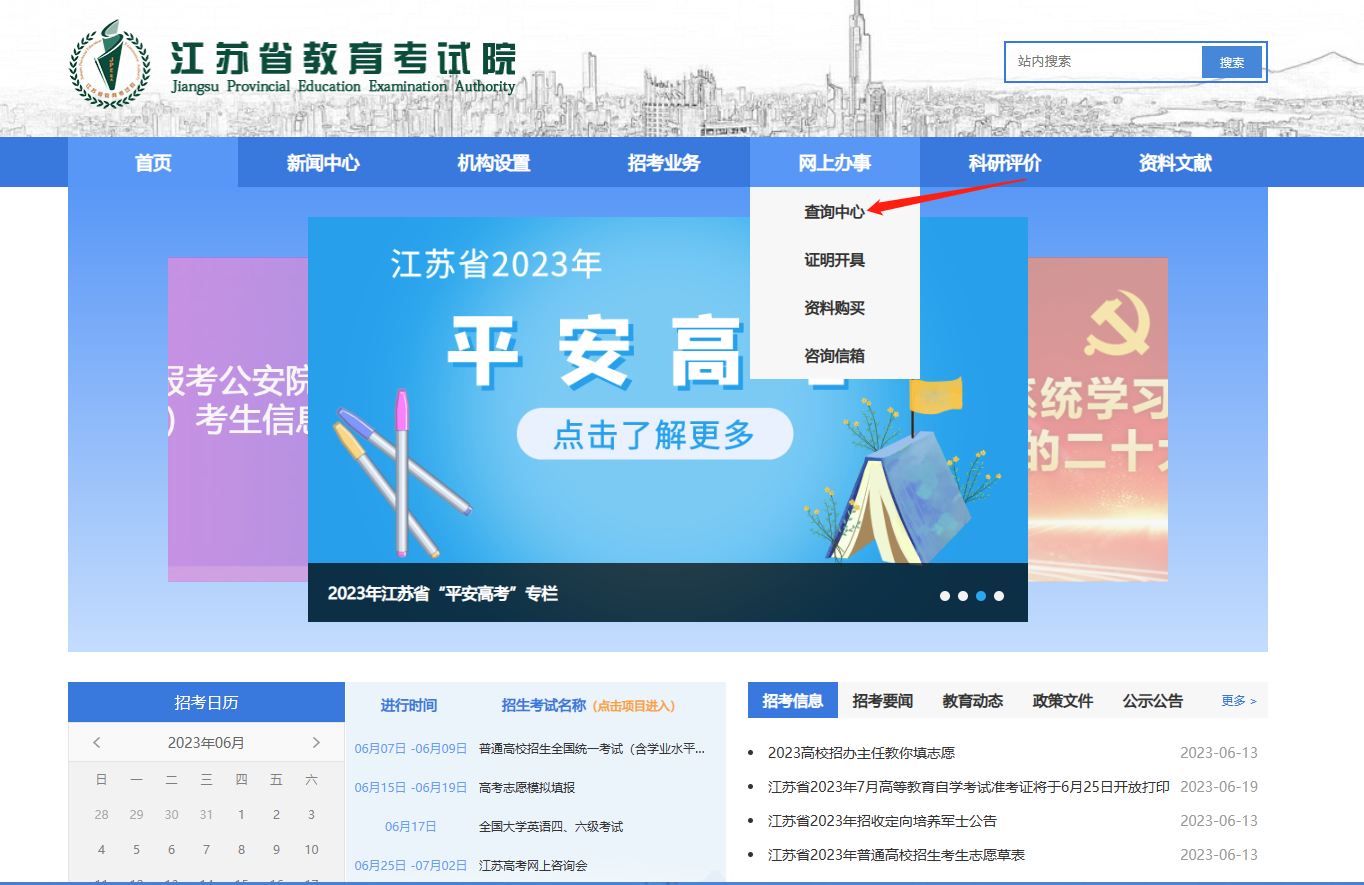Click the date 2023-06-19 in news list
1364x885 pixels.
tap(1219, 787)
